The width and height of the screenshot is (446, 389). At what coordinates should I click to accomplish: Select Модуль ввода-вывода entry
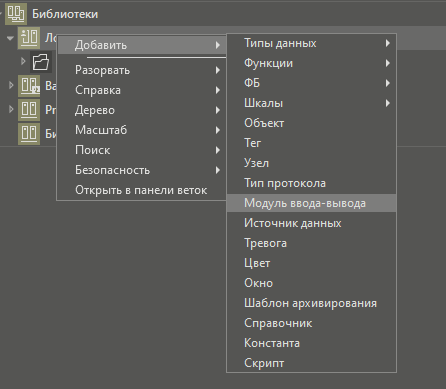click(311, 203)
